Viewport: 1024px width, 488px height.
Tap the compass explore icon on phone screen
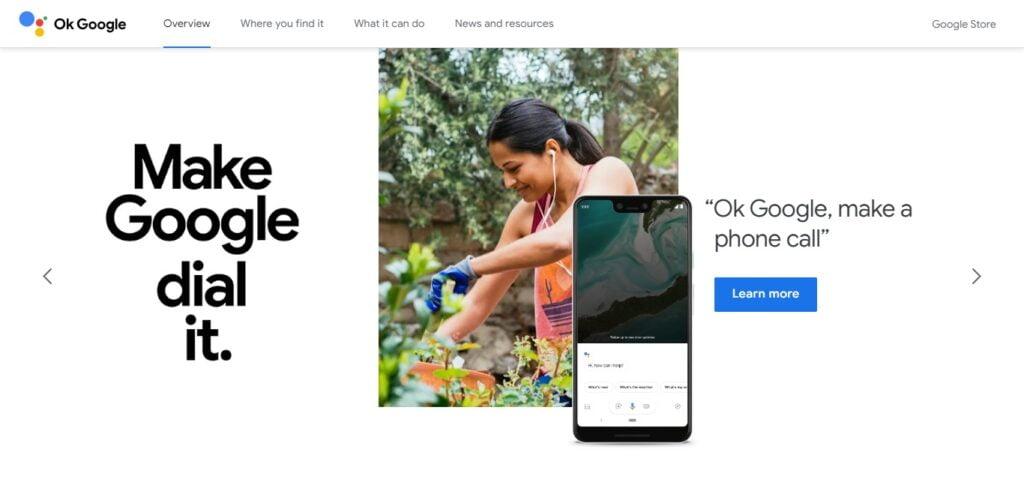[677, 406]
